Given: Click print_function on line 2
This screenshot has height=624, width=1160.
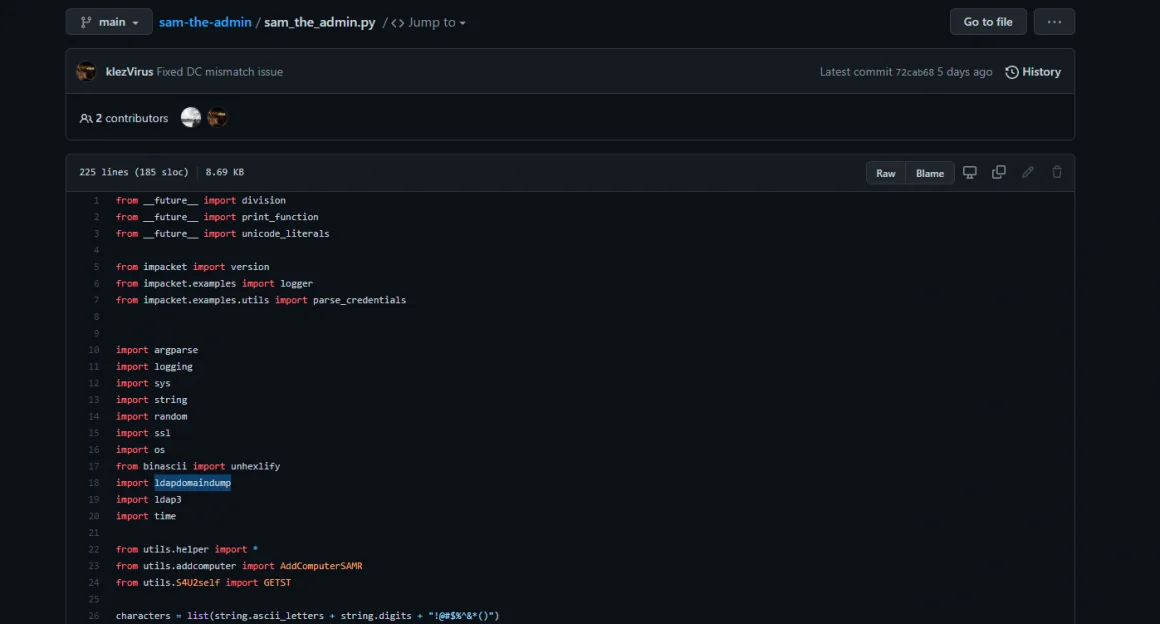Looking at the screenshot, I should tap(280, 217).
